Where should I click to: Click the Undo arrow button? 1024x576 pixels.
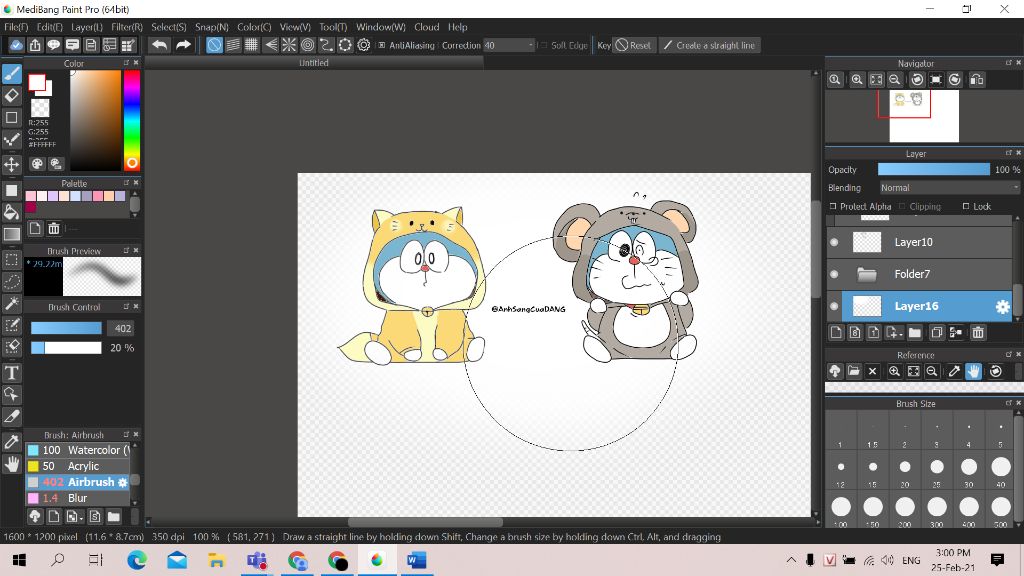(x=159, y=45)
